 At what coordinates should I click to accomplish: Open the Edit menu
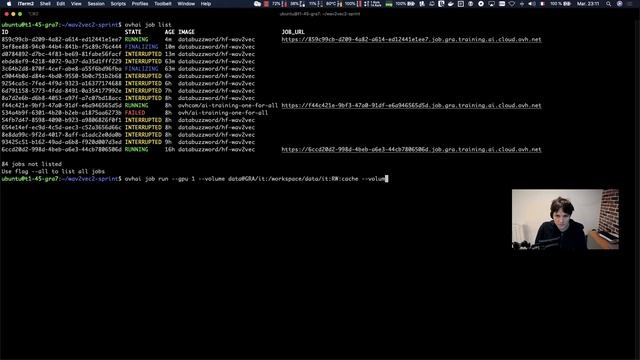pos(61,4)
